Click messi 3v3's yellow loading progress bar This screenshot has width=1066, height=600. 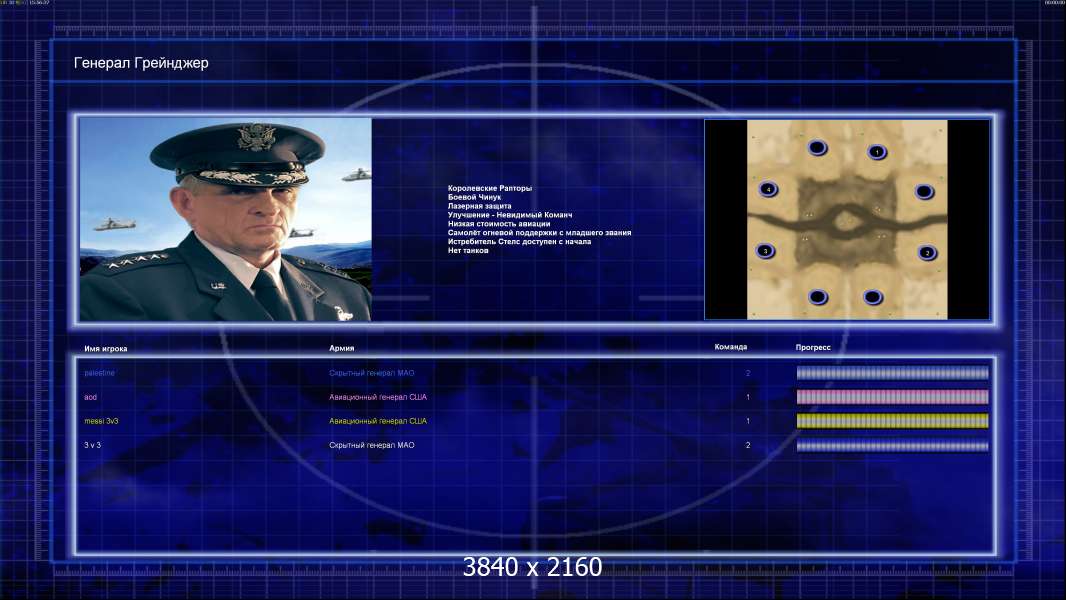893,421
